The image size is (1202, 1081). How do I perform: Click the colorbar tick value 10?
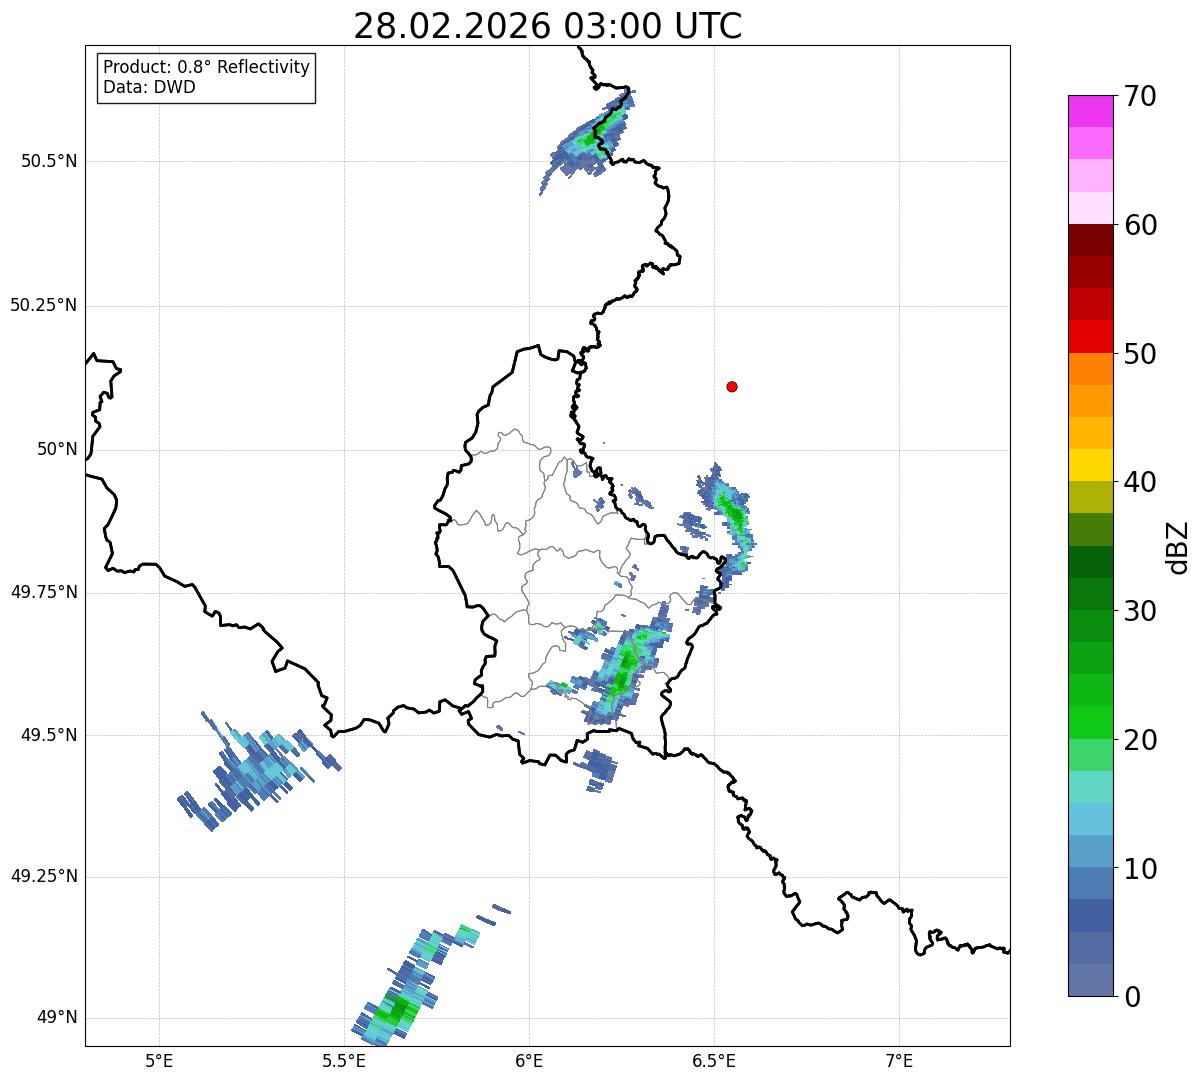1140,869
